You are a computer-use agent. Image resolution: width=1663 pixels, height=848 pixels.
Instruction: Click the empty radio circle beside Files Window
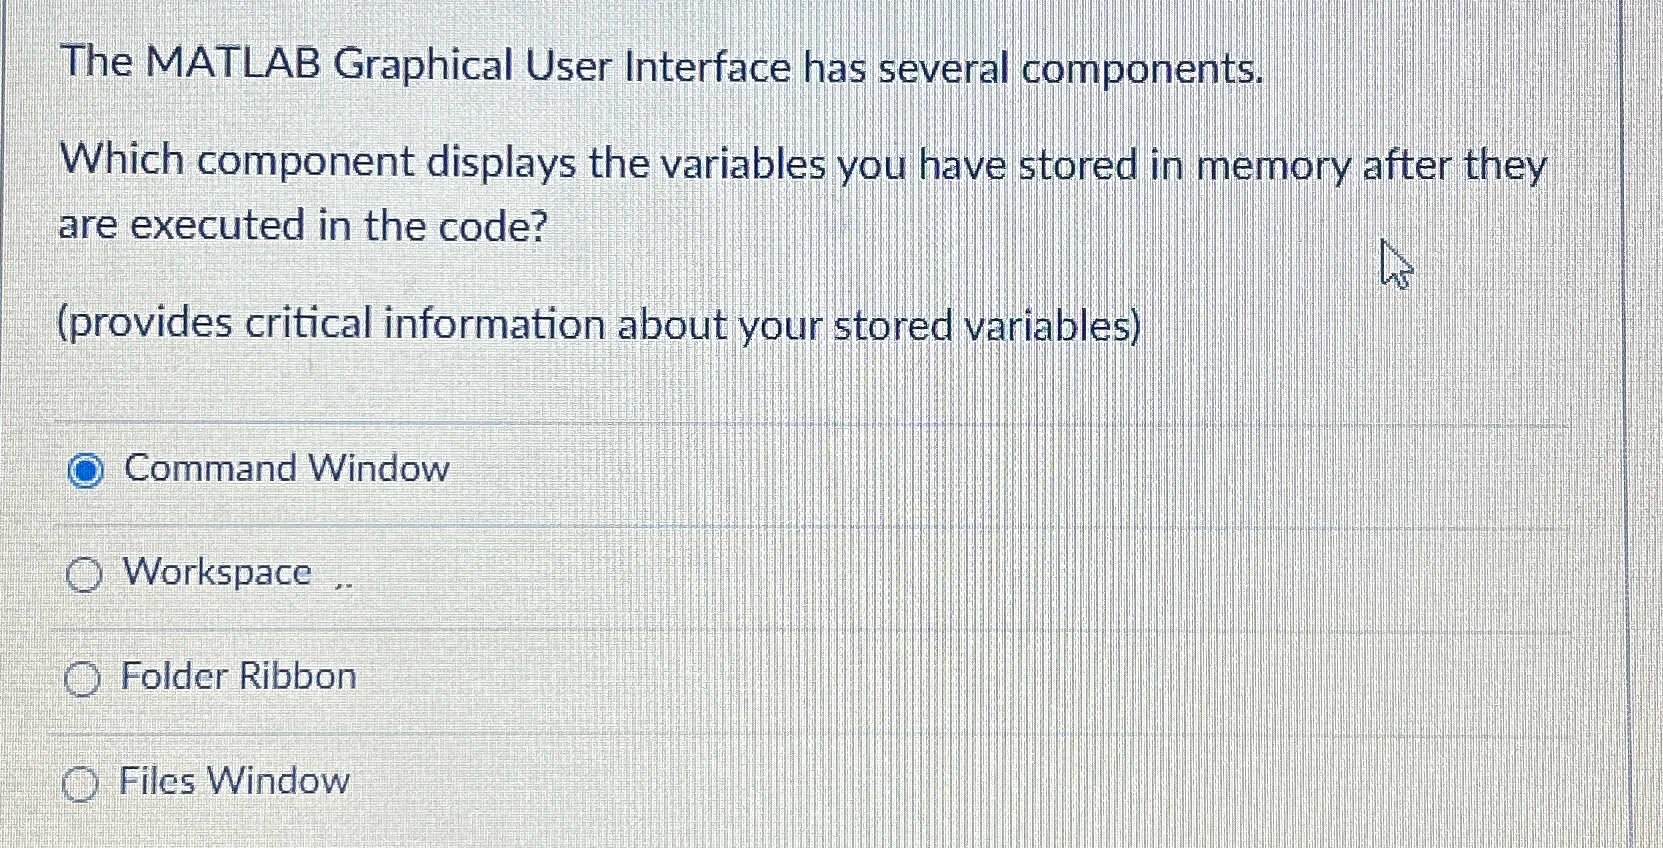(x=80, y=784)
